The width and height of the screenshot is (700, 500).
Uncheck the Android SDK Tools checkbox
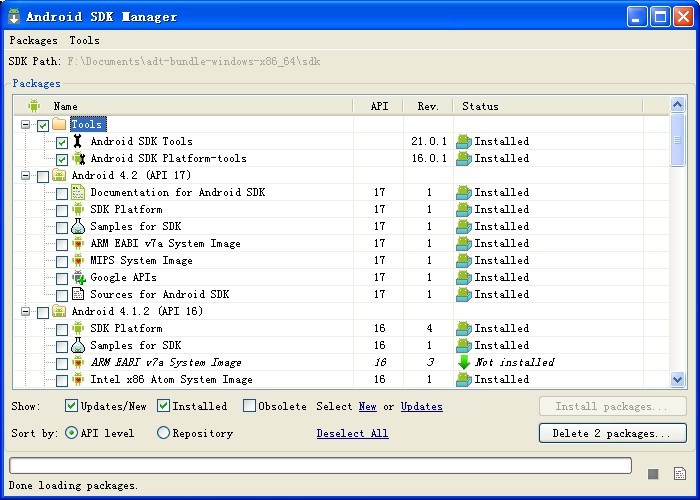pyautogui.click(x=62, y=142)
